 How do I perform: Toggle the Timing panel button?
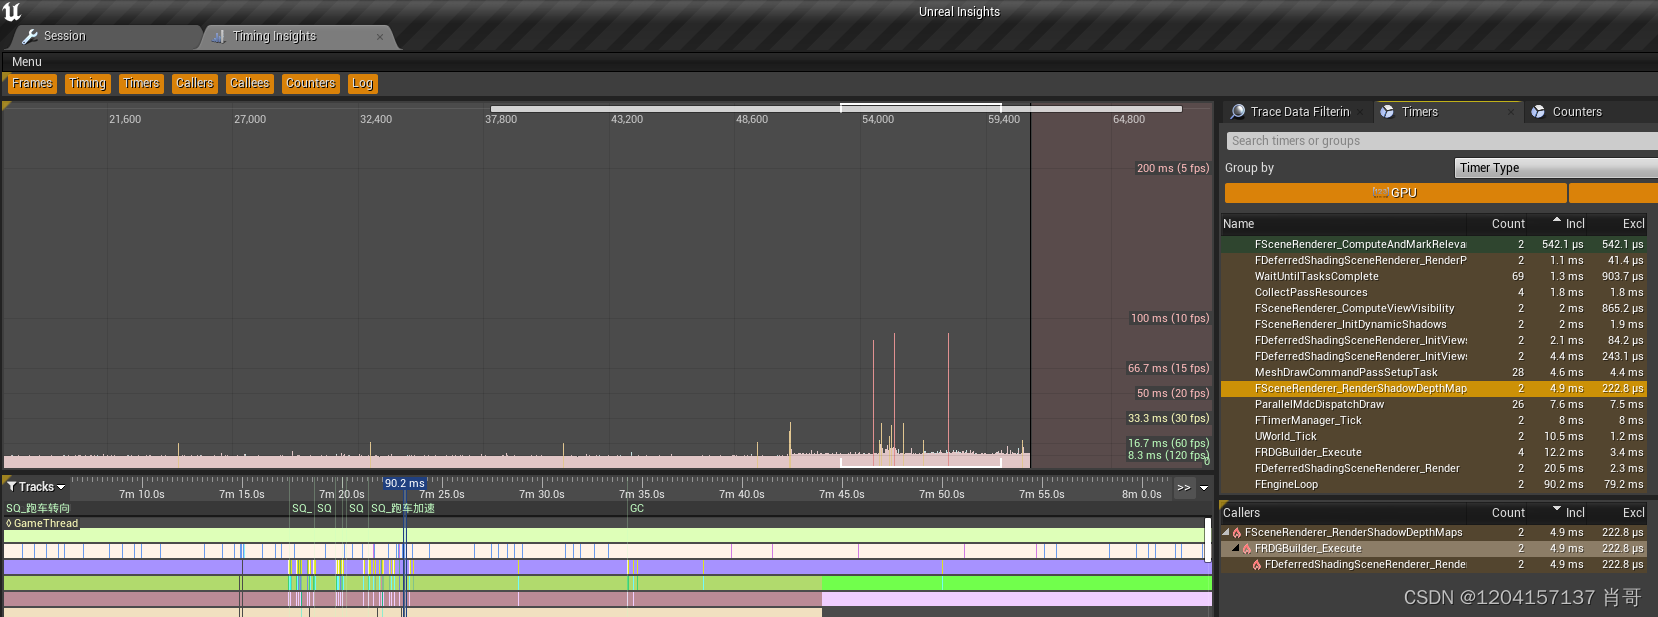[x=87, y=84]
